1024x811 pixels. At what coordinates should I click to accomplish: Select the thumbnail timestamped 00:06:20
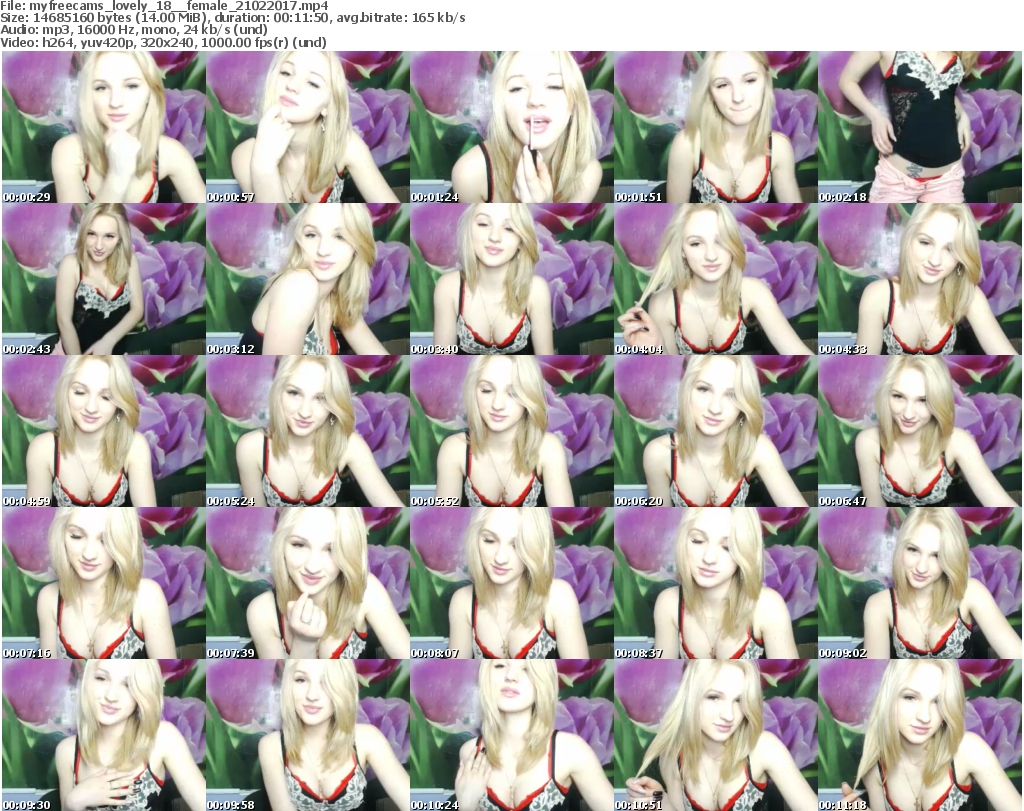pyautogui.click(x=716, y=432)
